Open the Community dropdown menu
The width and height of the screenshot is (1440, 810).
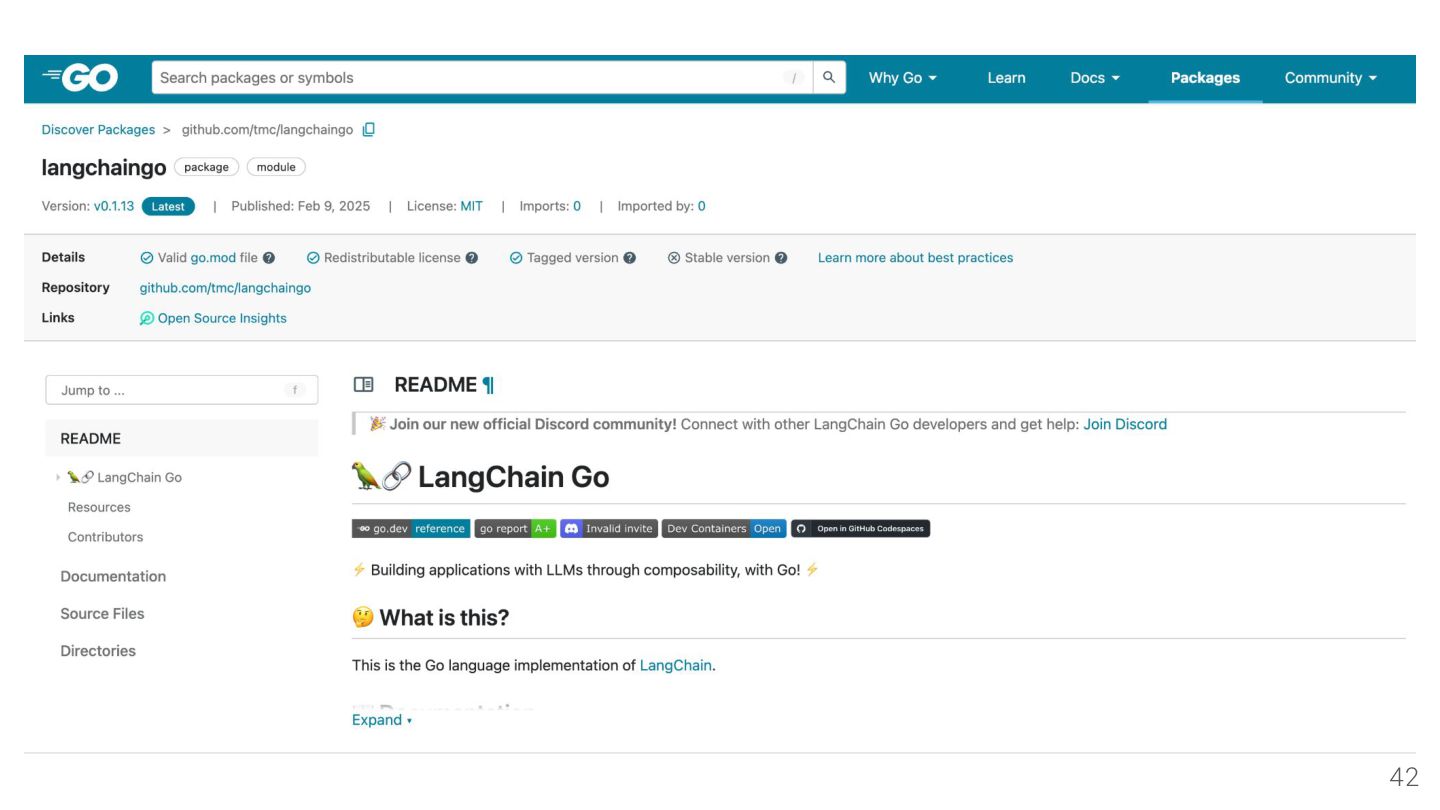pyautogui.click(x=1331, y=78)
